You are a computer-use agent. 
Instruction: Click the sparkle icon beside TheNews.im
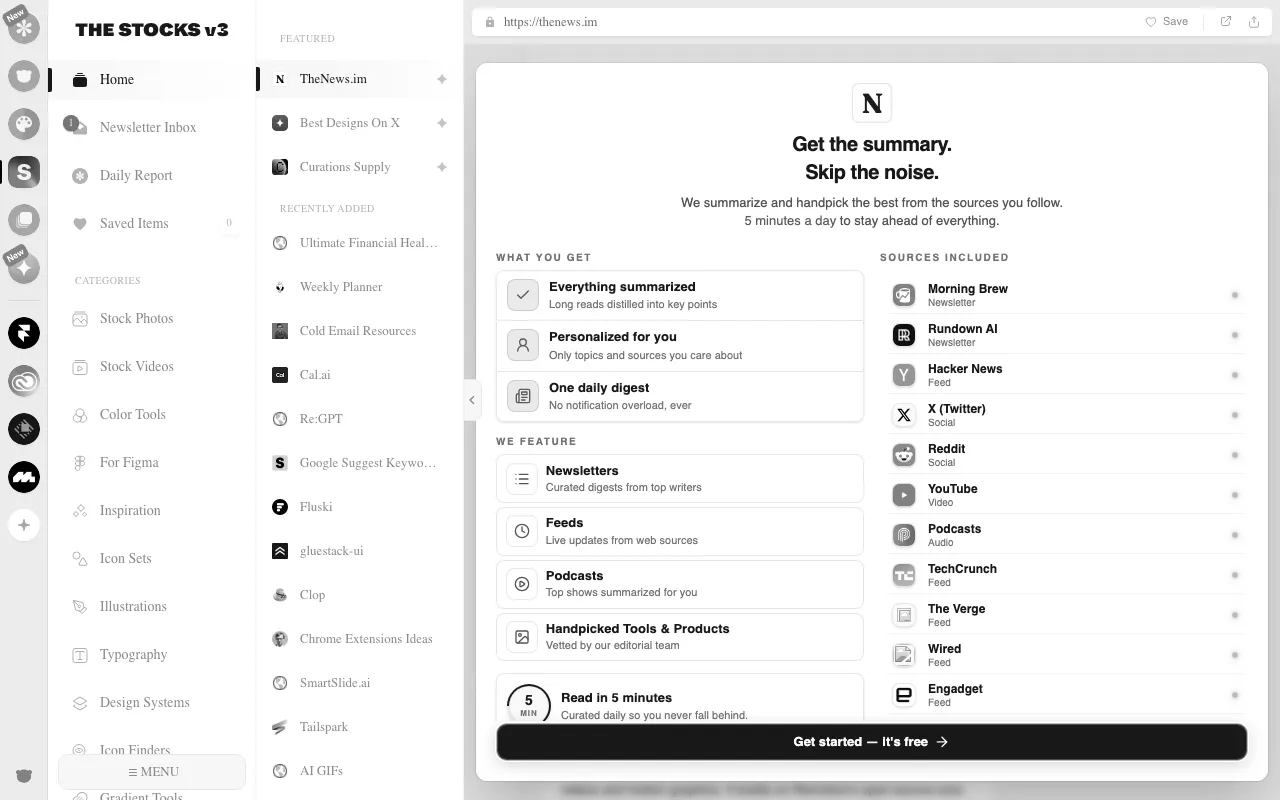tap(442, 79)
